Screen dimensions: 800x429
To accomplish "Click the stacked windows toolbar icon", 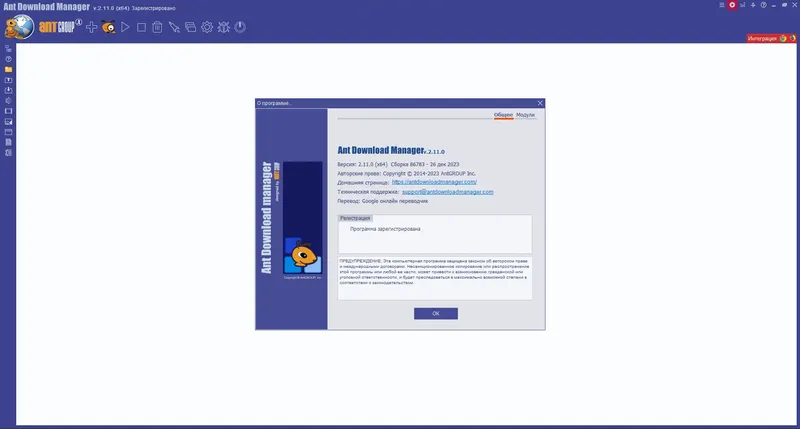I will pos(190,27).
